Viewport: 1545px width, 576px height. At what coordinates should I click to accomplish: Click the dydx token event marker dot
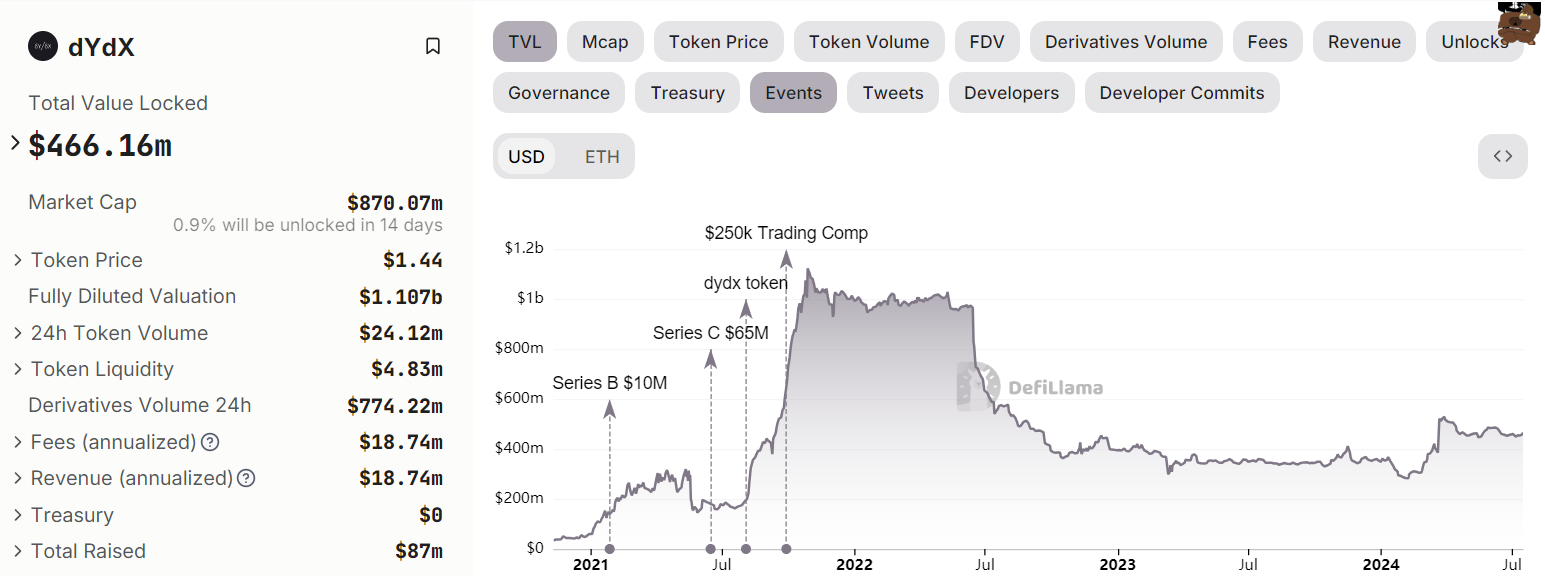(746, 549)
